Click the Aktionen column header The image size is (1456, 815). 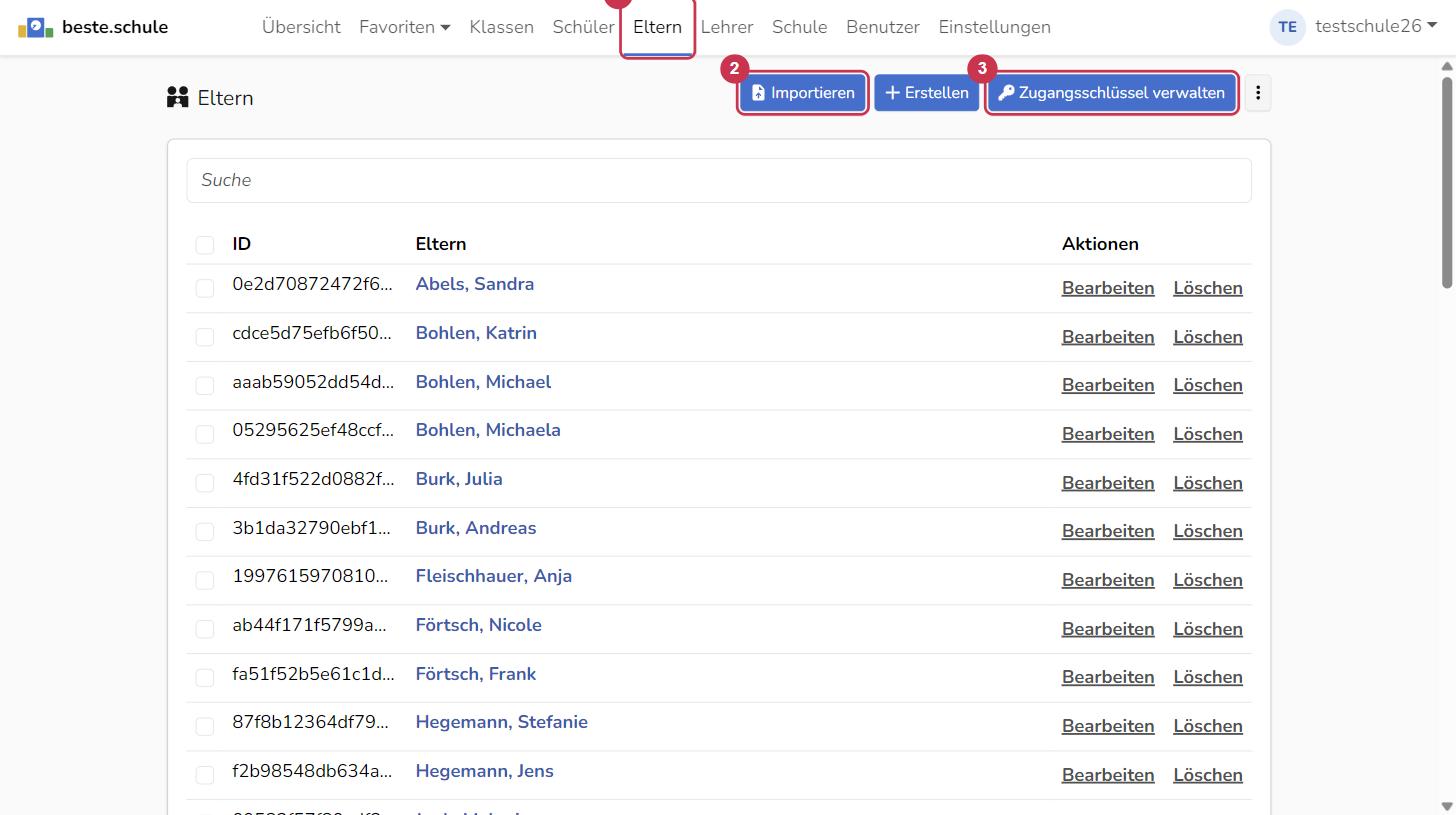(1100, 244)
